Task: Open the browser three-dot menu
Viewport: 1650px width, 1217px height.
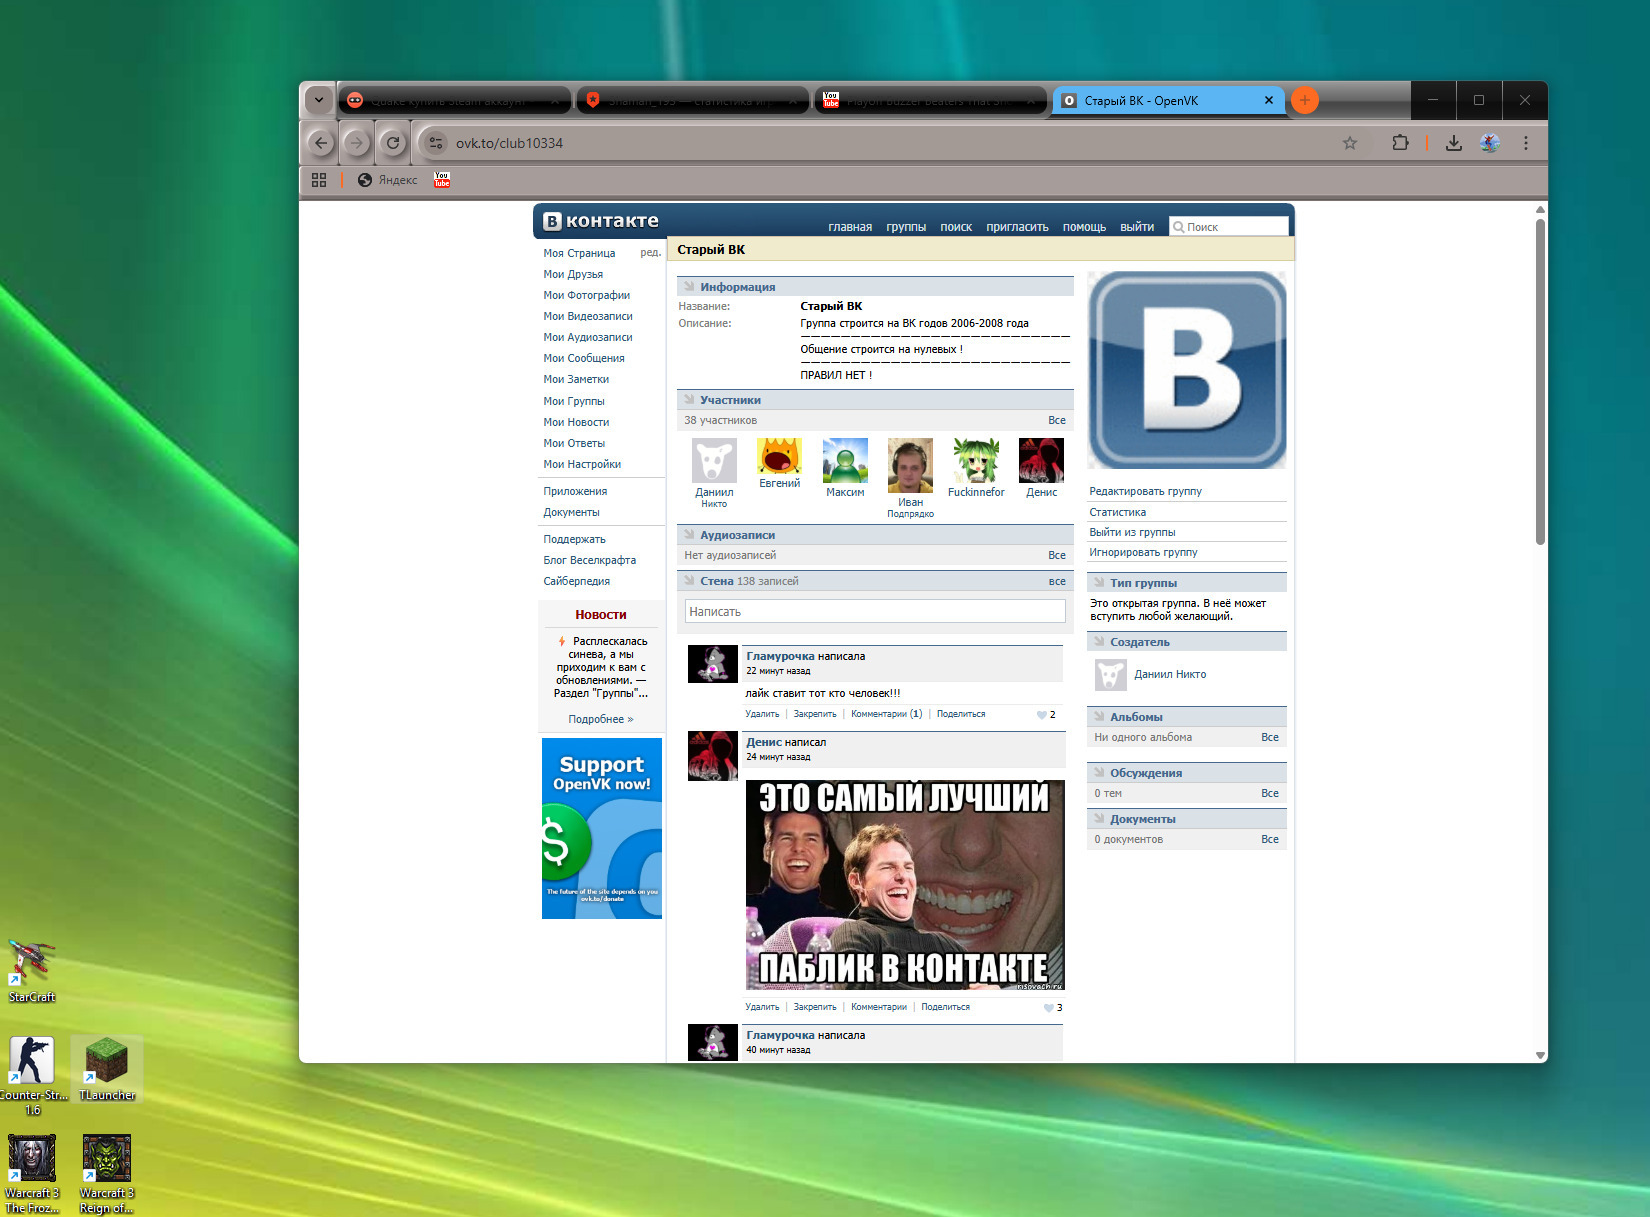Action: [x=1525, y=143]
